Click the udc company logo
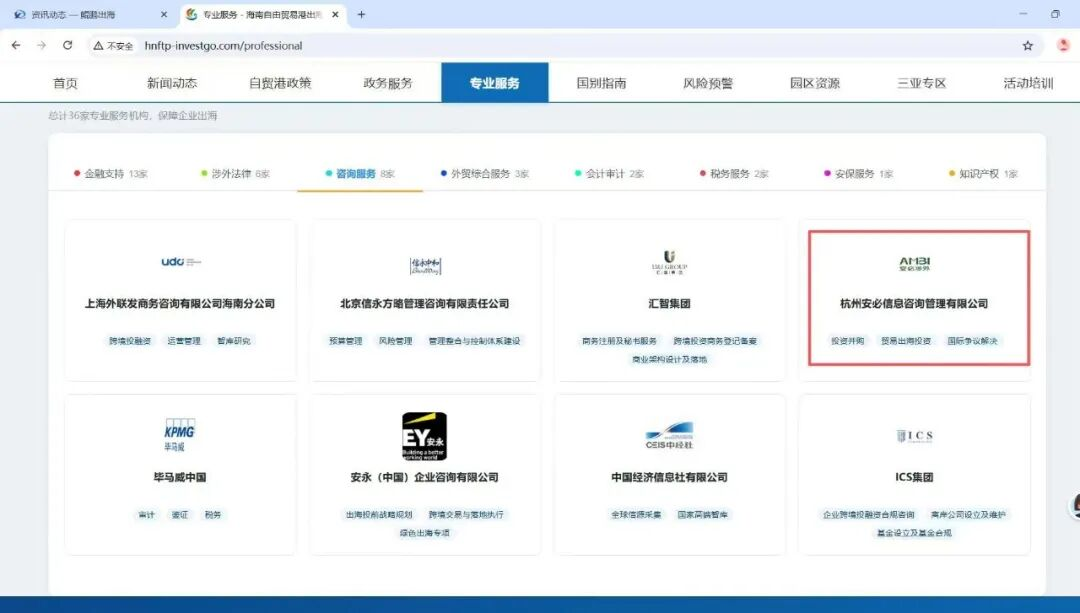 [180, 262]
